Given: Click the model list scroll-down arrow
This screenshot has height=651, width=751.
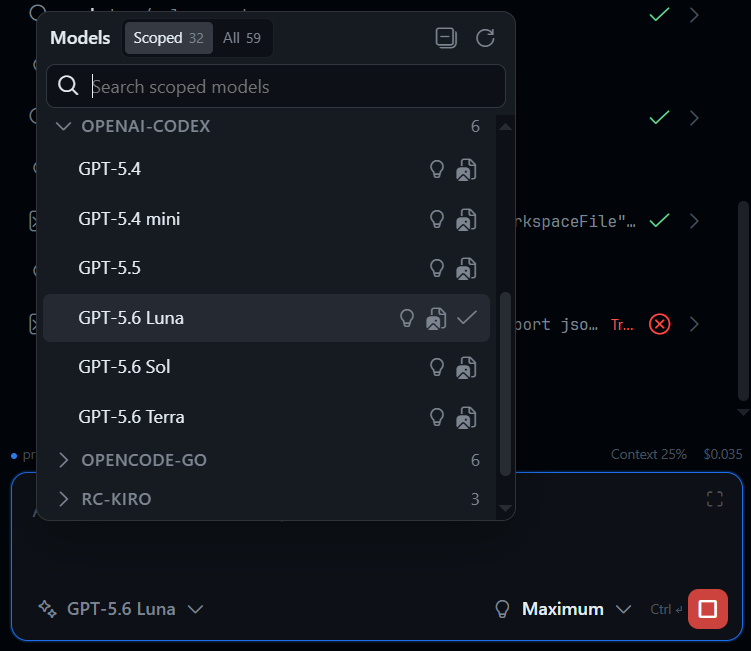Looking at the screenshot, I should click(505, 508).
